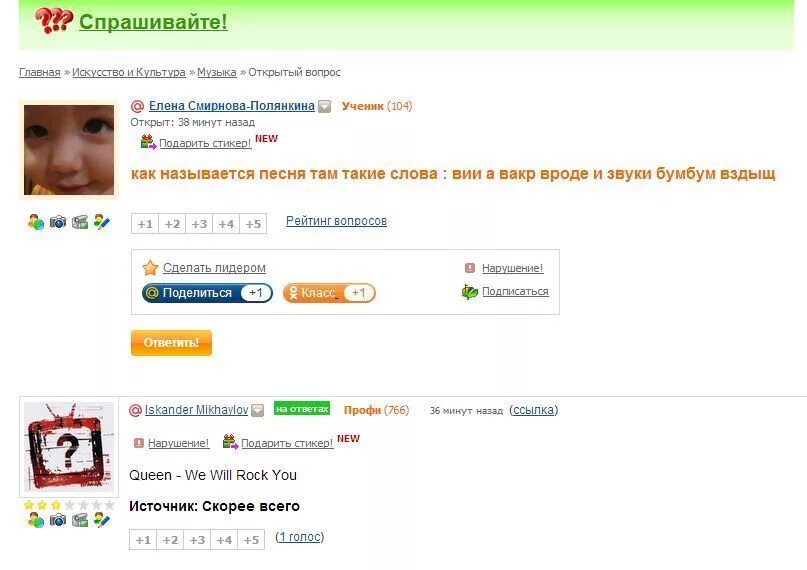Rate Iskander's answer +3
Viewport: 807px width, 570px height.
197,540
